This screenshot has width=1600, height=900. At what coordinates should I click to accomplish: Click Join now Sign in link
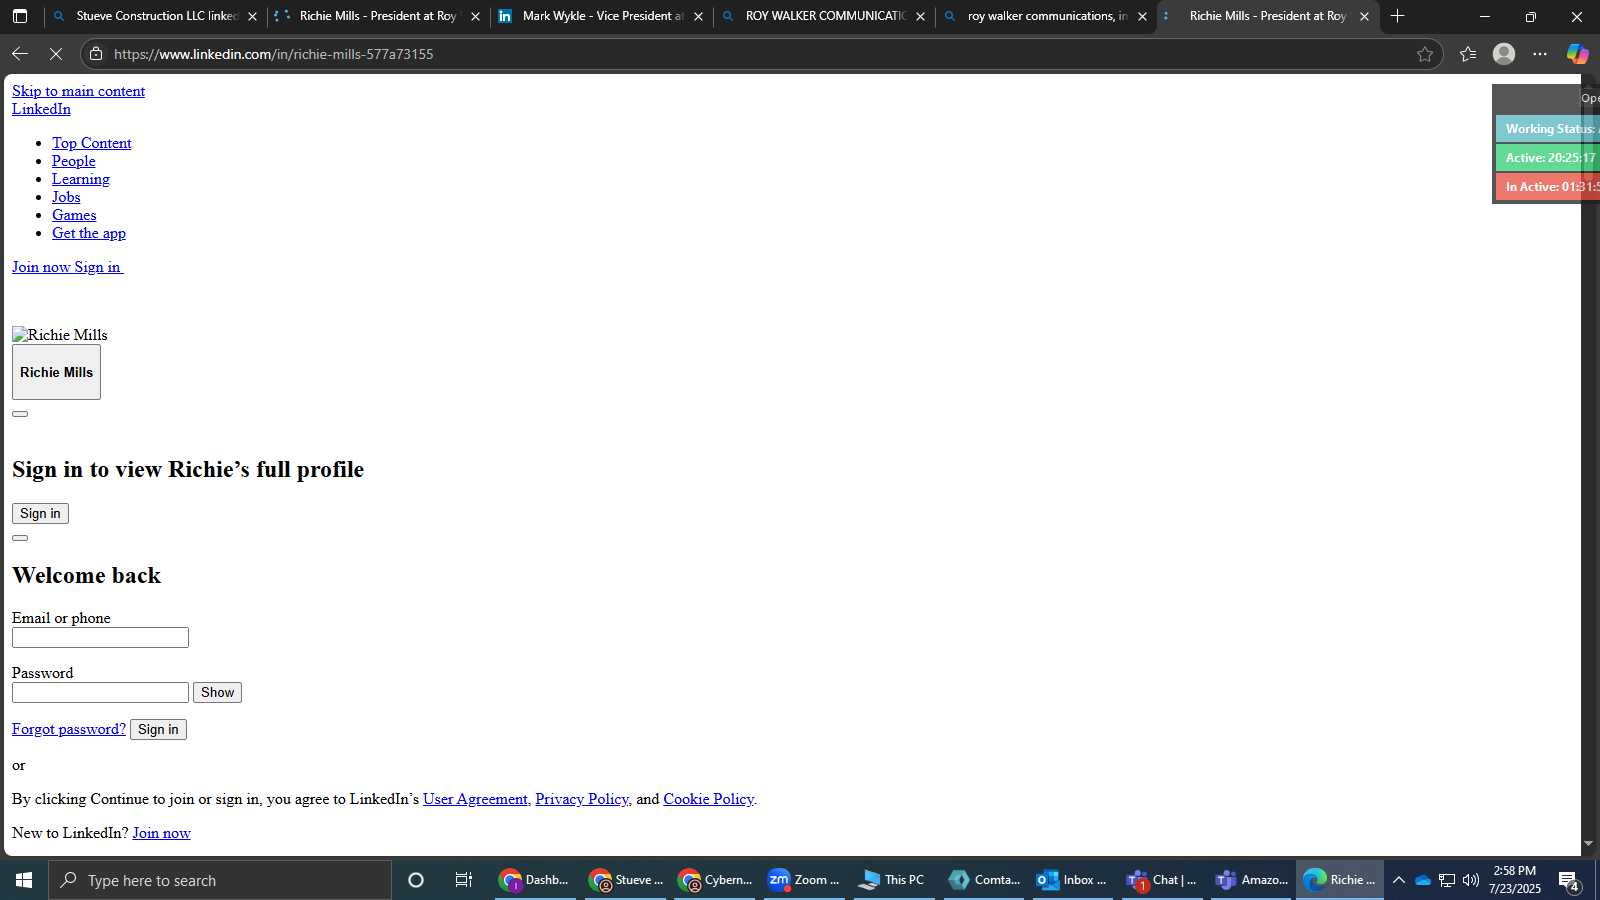67,267
